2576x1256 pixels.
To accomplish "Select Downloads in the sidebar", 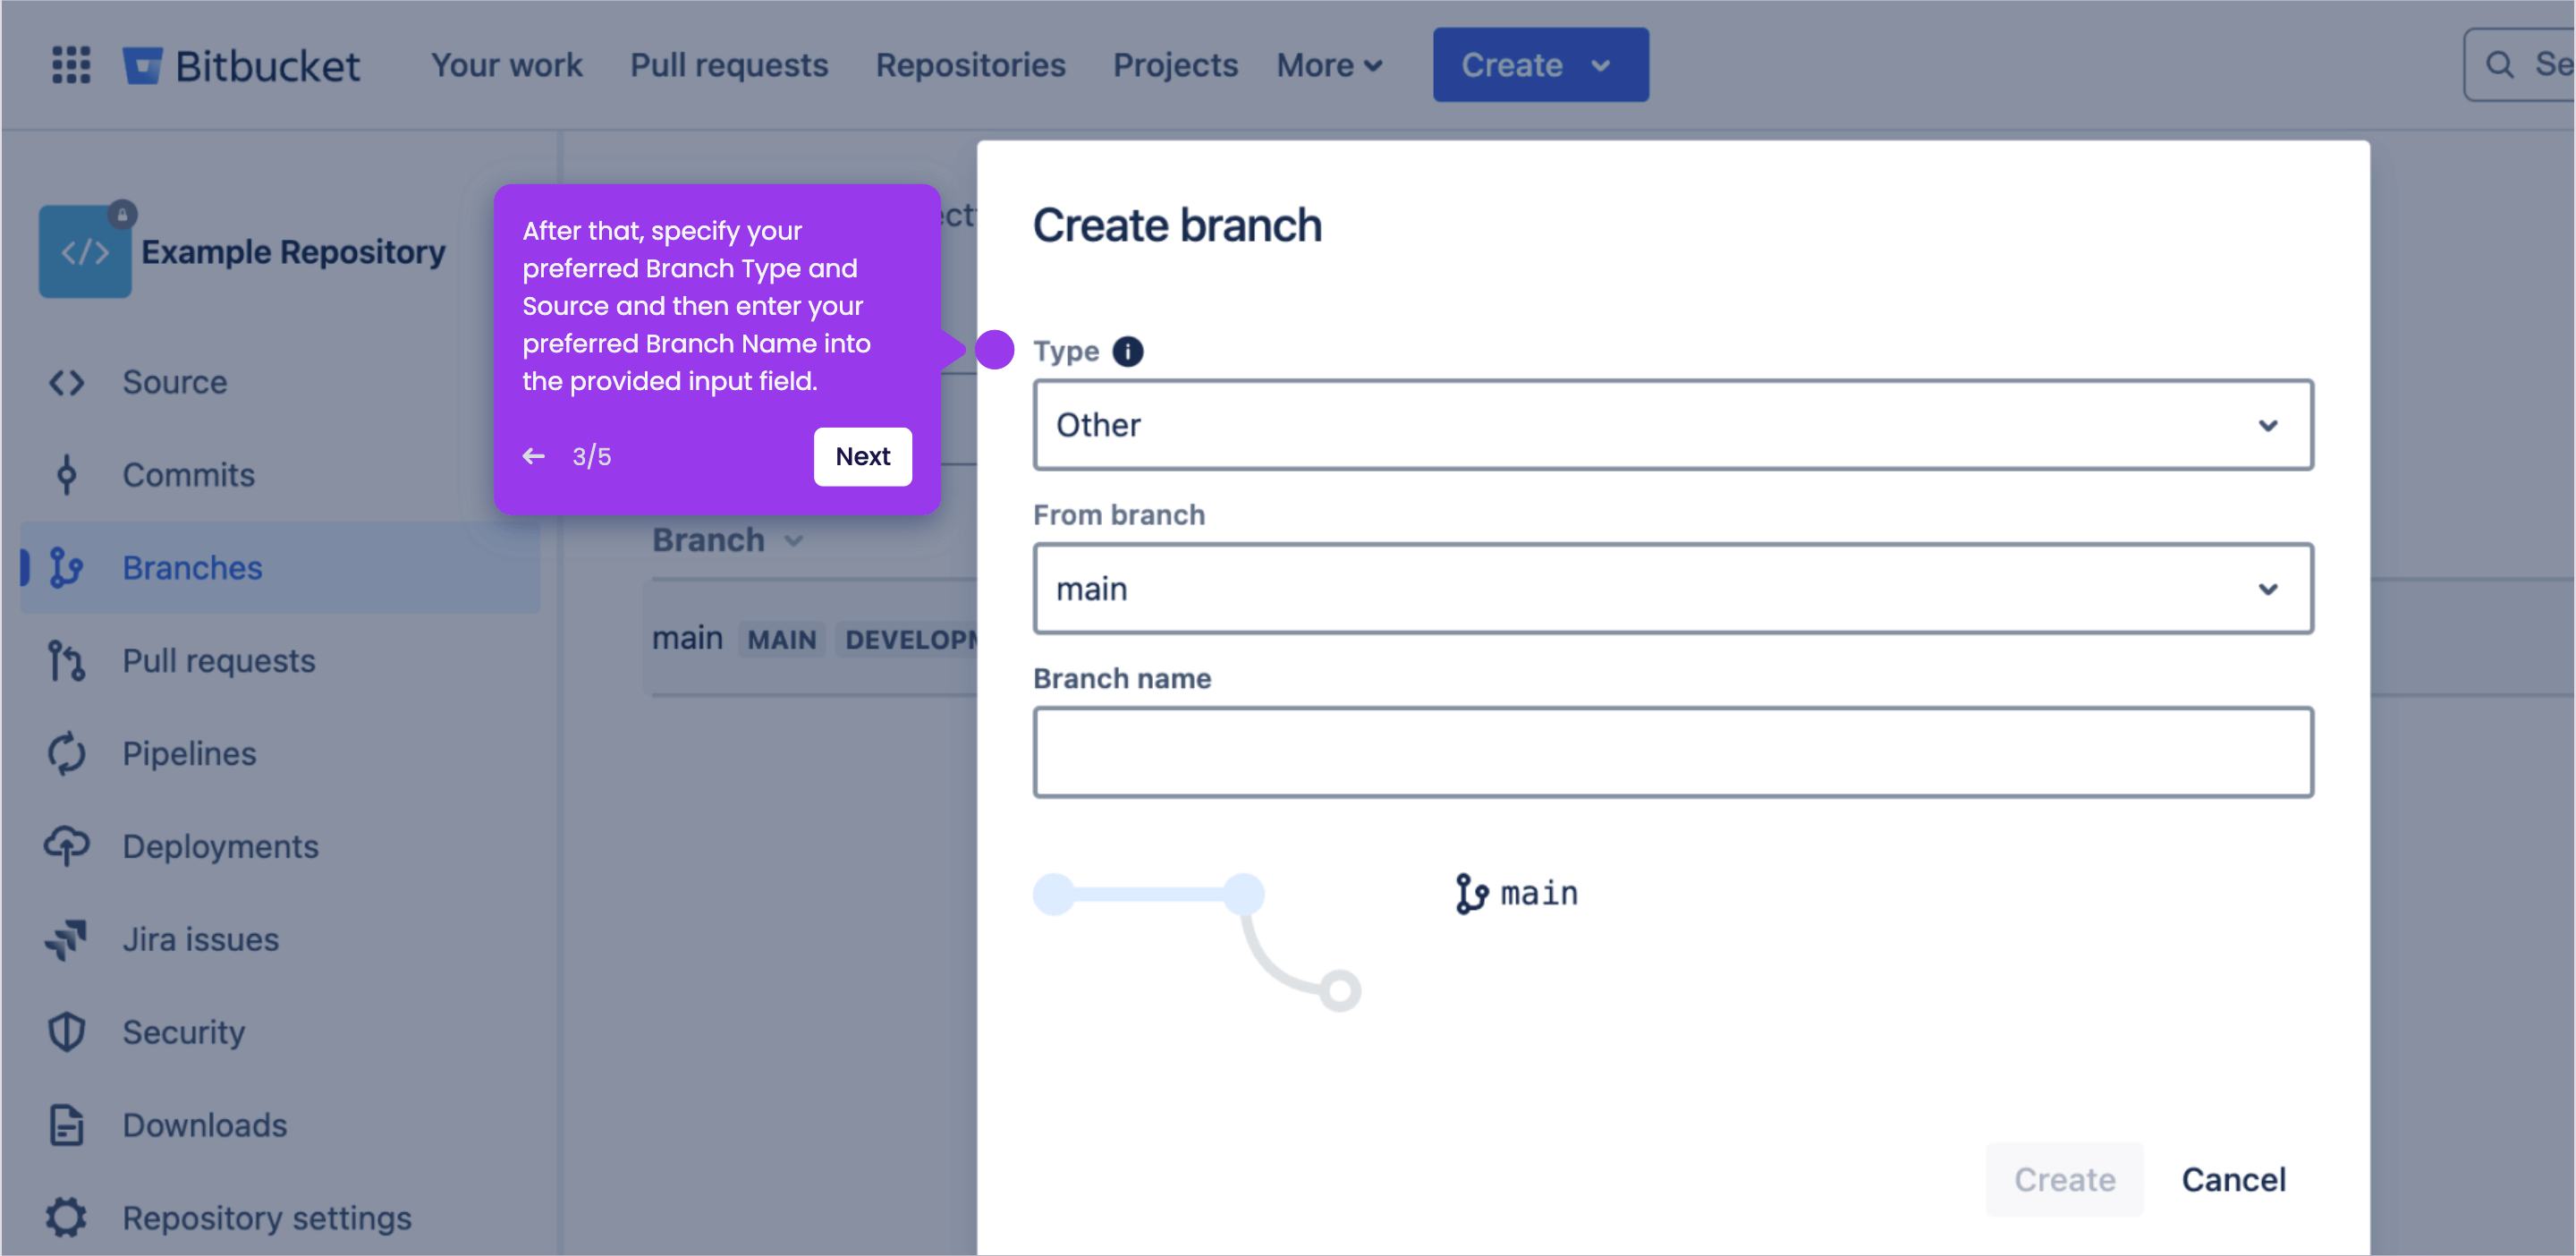I will click(x=280, y=1125).
